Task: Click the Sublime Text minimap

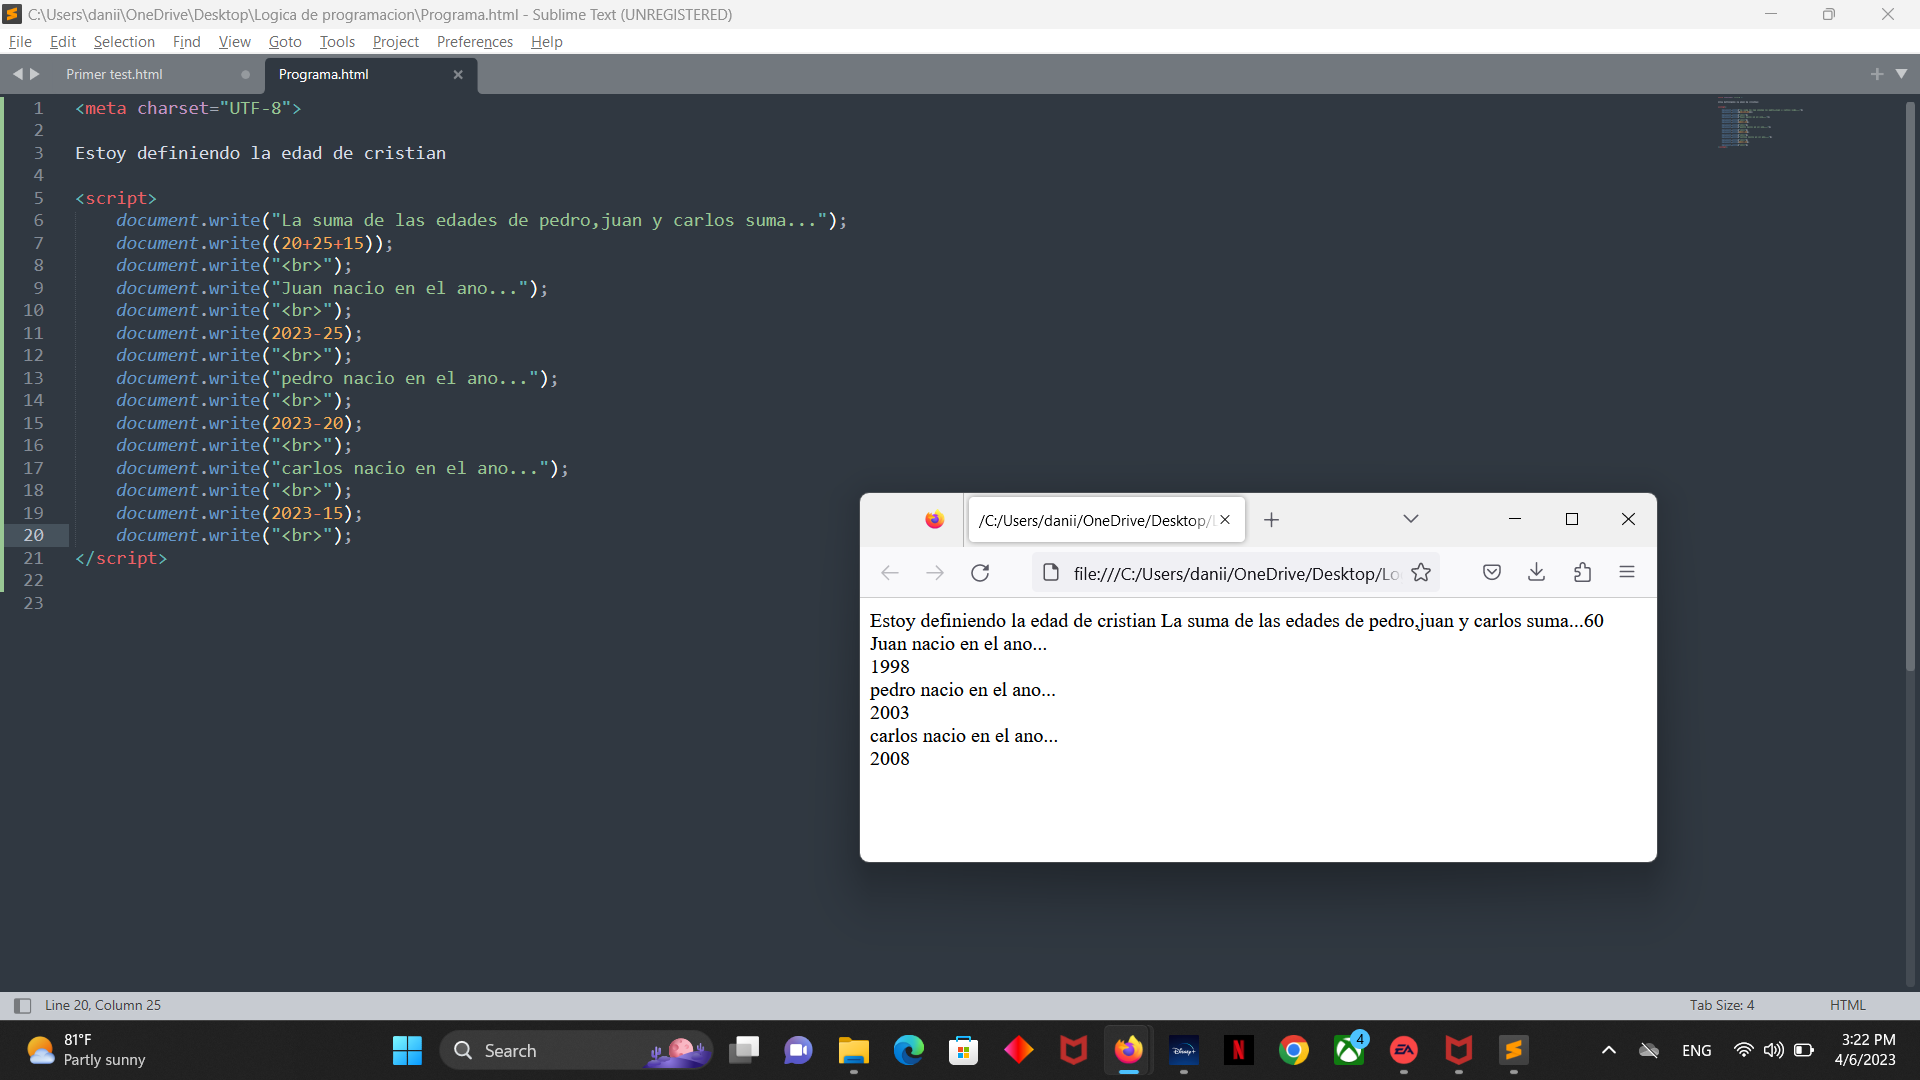Action: (x=1760, y=122)
